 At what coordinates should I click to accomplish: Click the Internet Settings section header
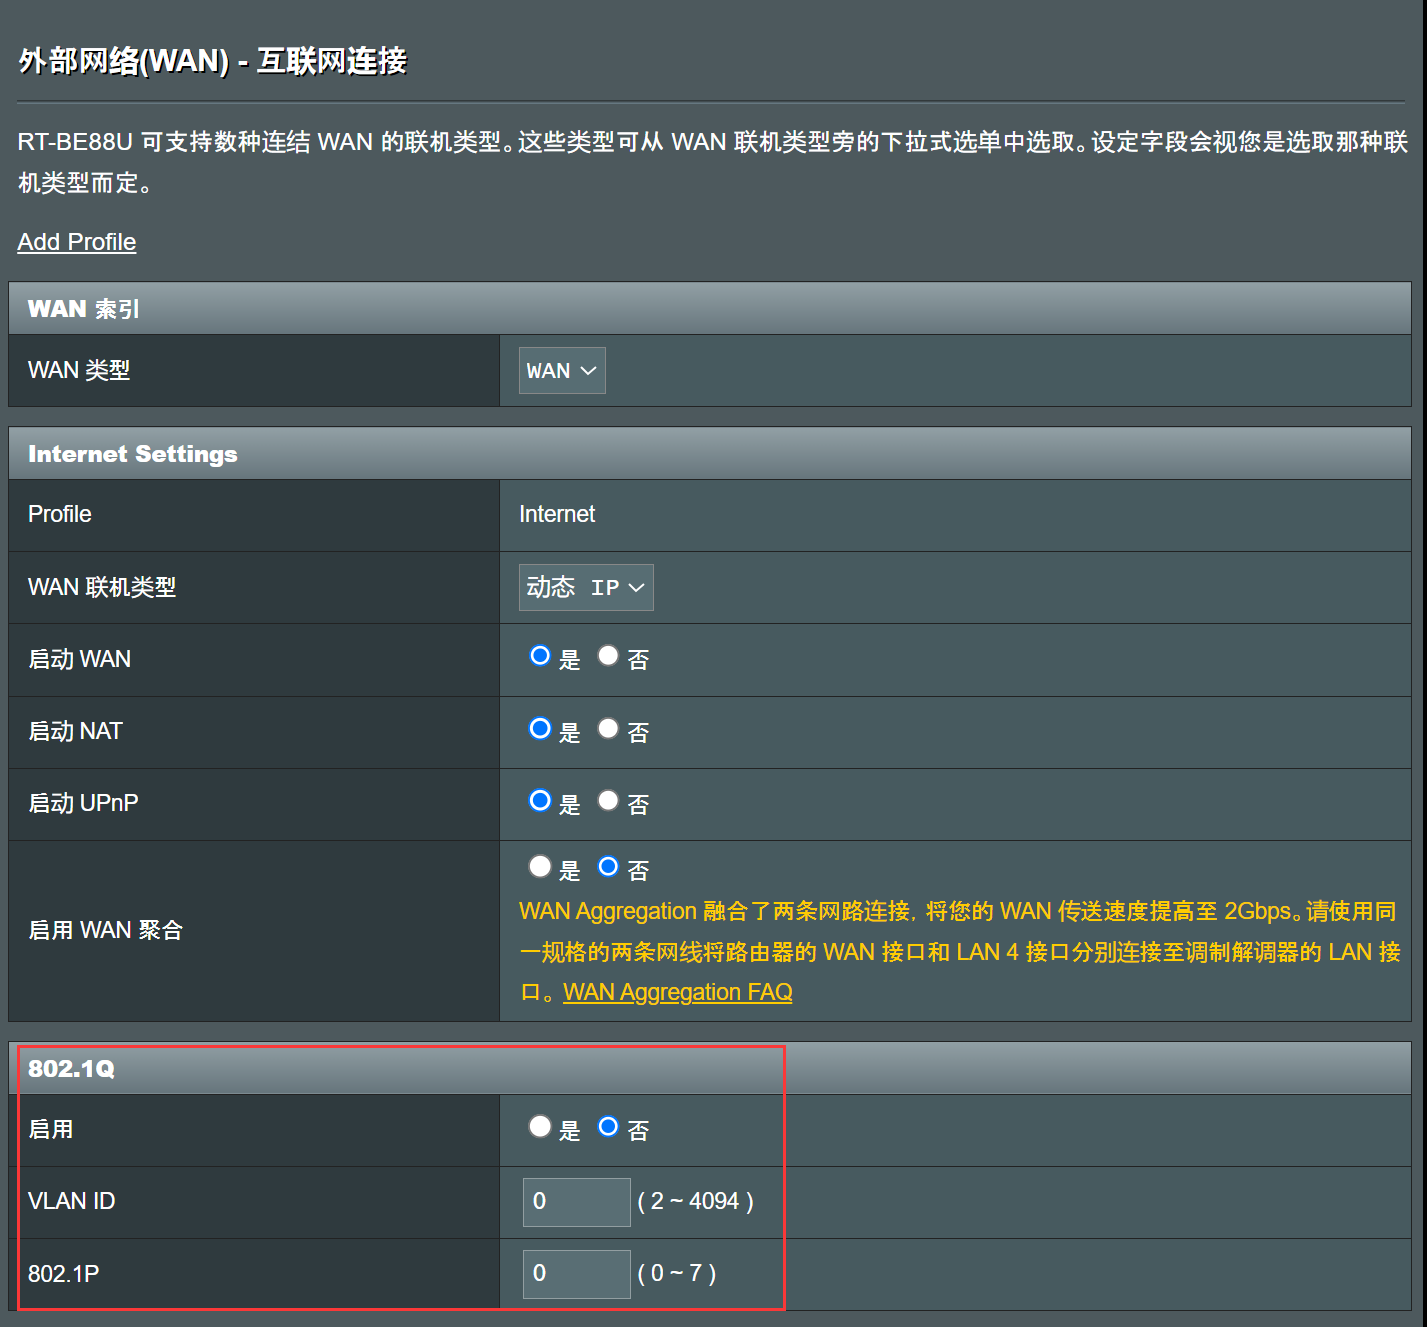point(133,454)
